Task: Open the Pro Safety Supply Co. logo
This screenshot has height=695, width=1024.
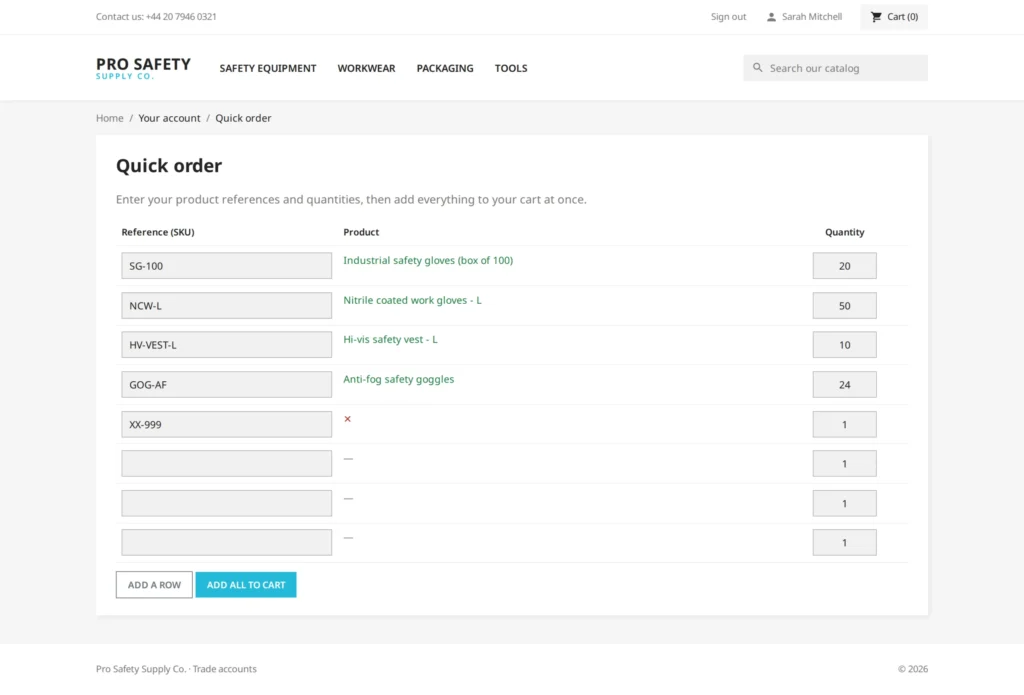Action: click(143, 68)
